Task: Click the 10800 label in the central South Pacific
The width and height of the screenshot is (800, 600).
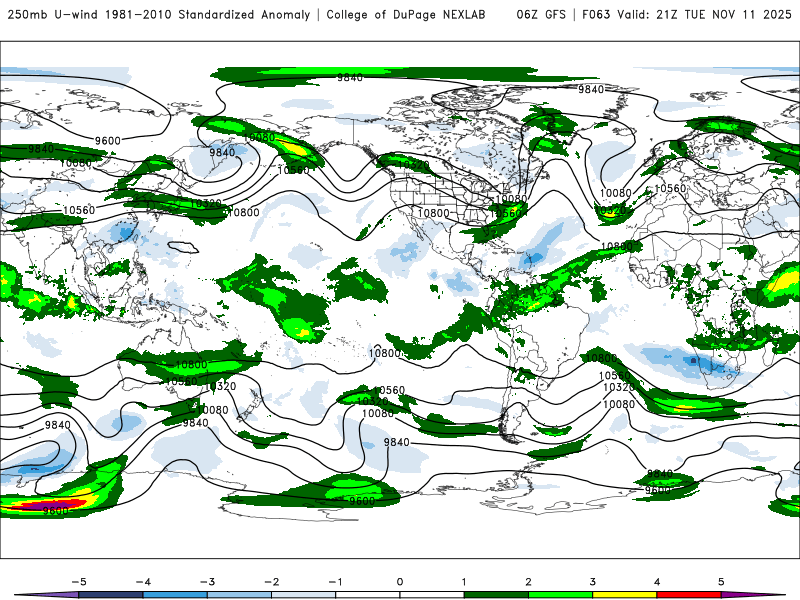Action: [385, 353]
